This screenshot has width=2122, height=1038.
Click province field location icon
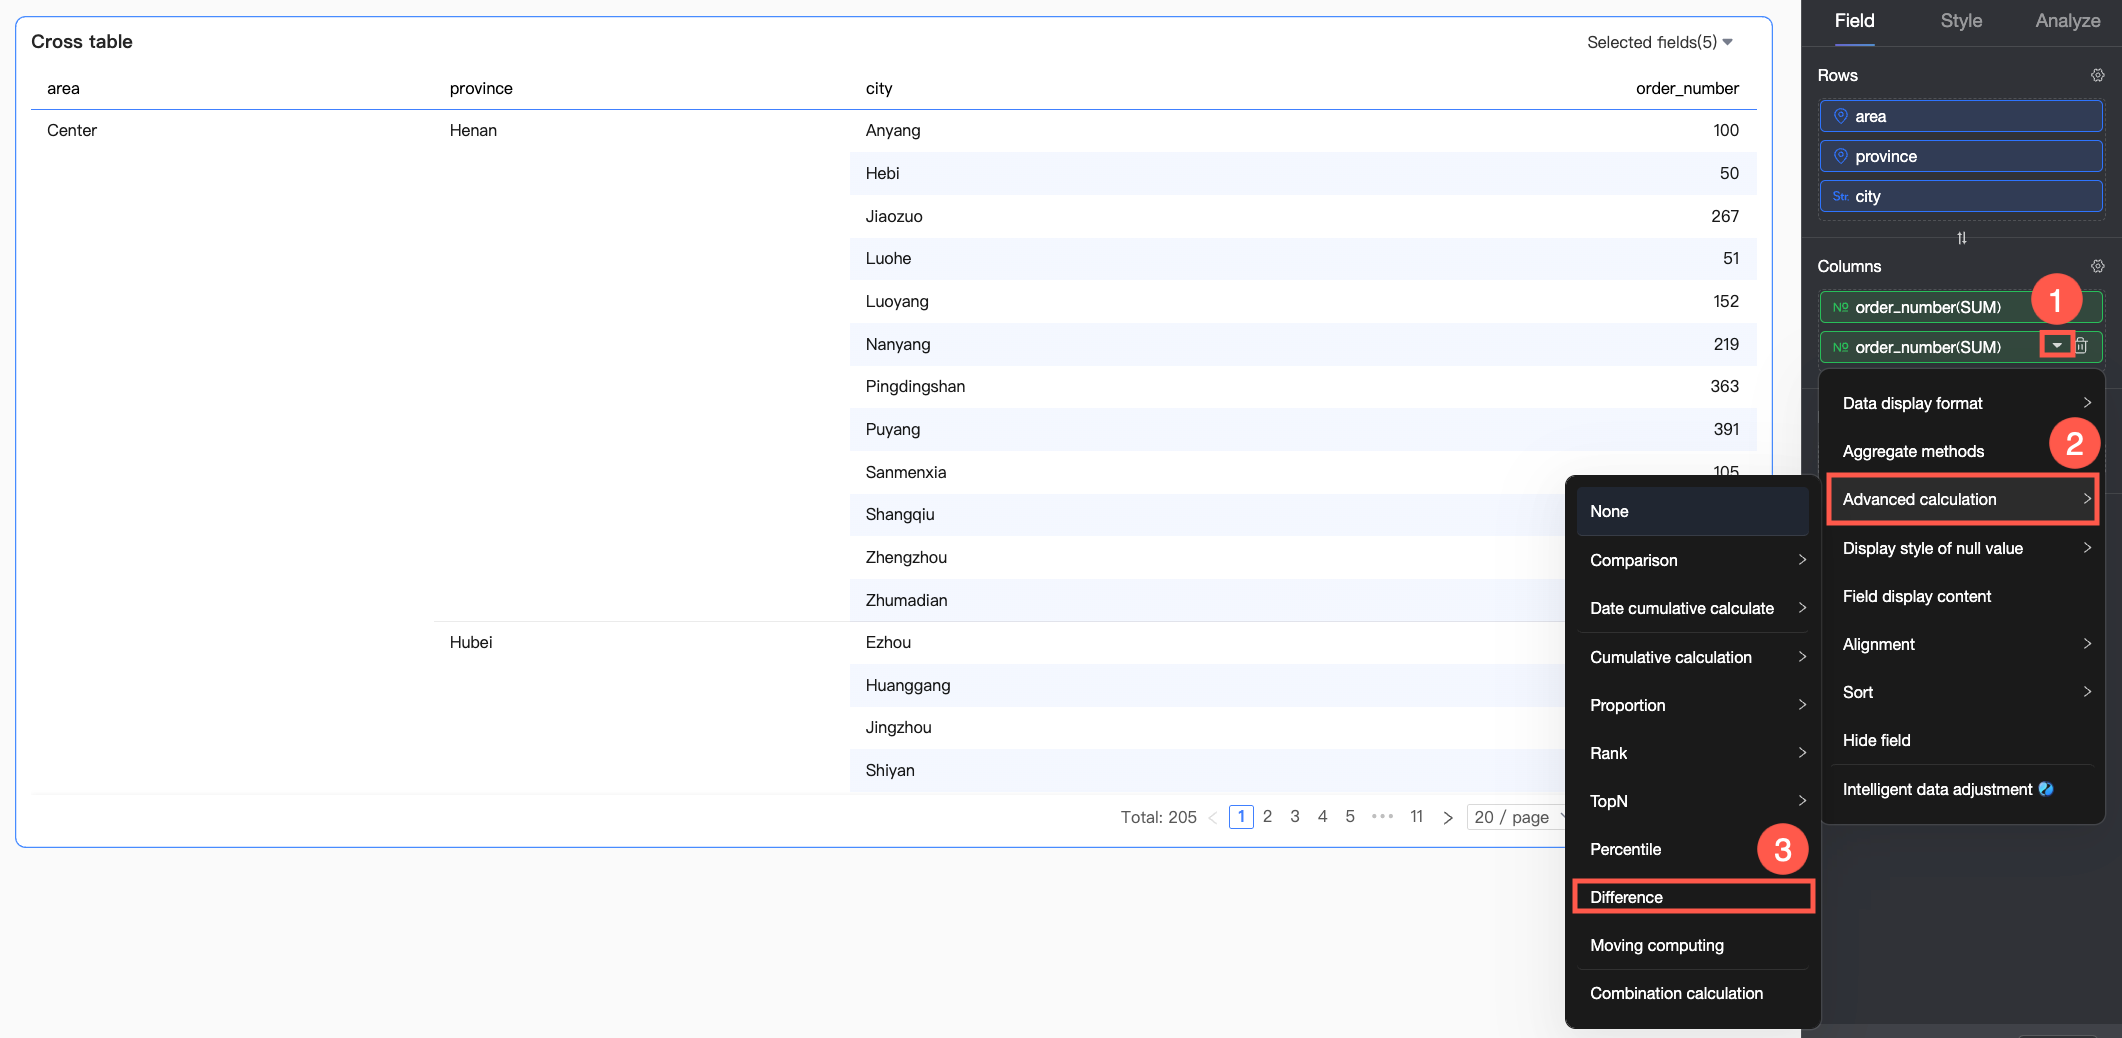1840,156
